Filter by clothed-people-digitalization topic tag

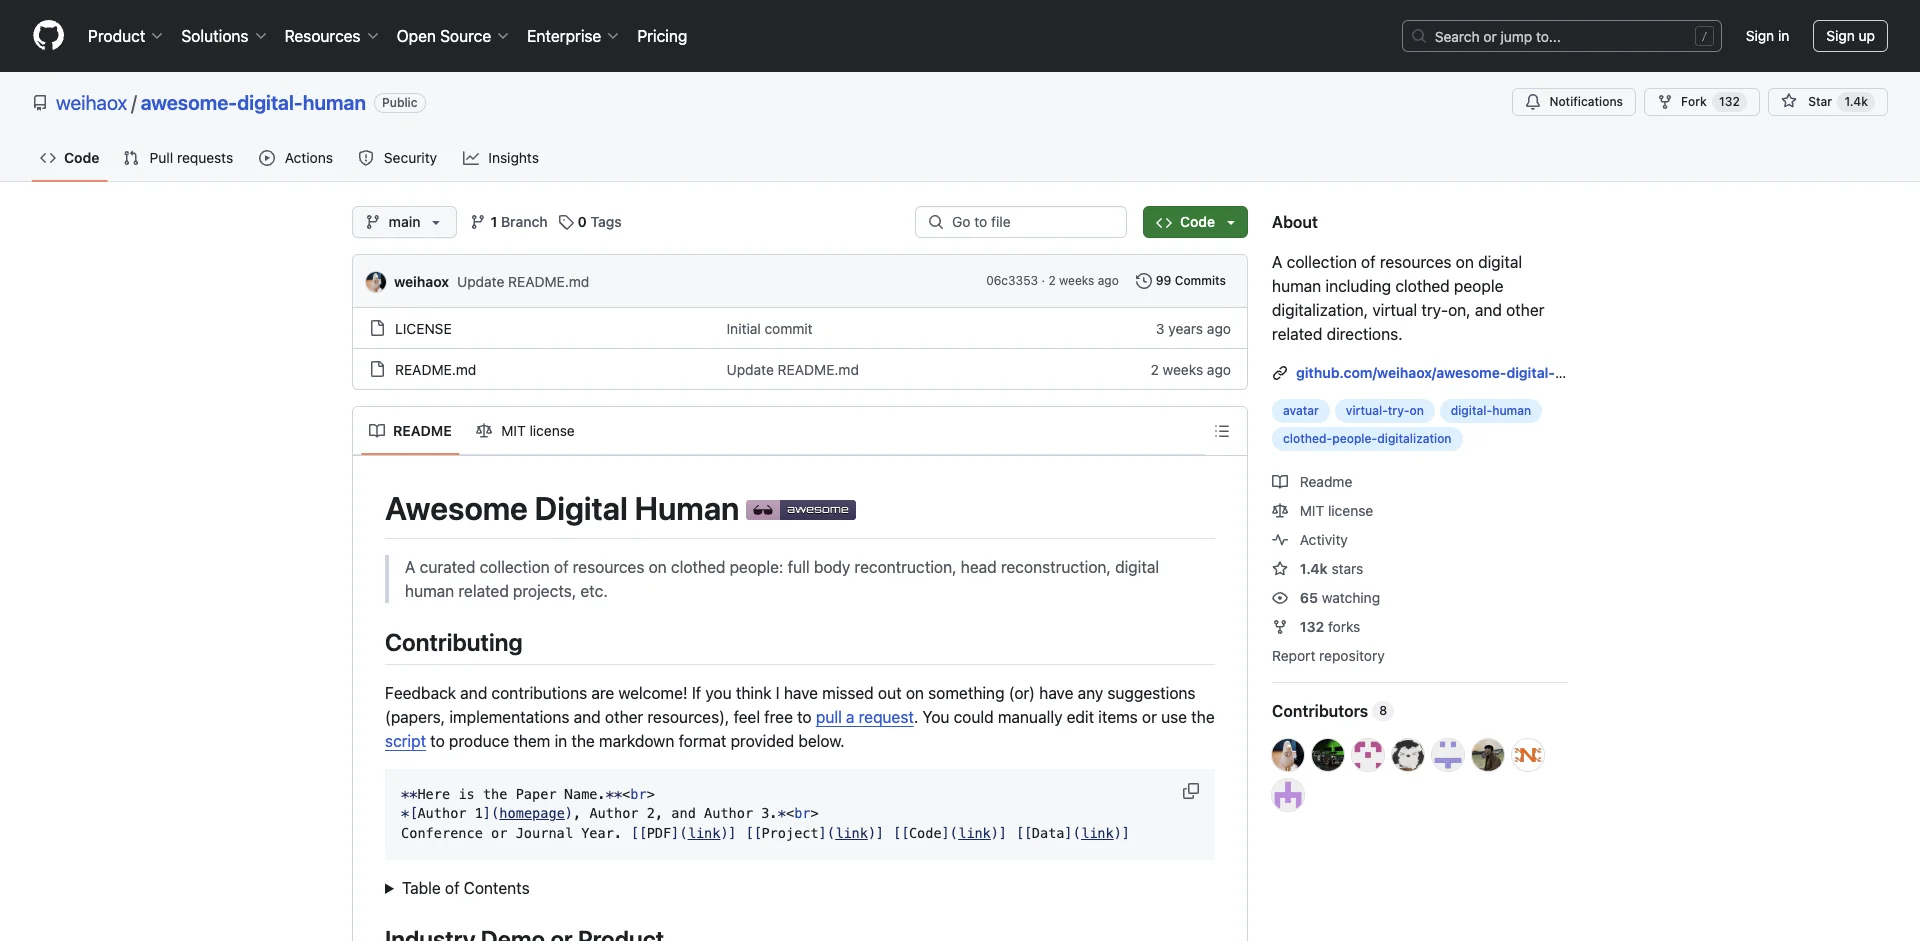1367,439
